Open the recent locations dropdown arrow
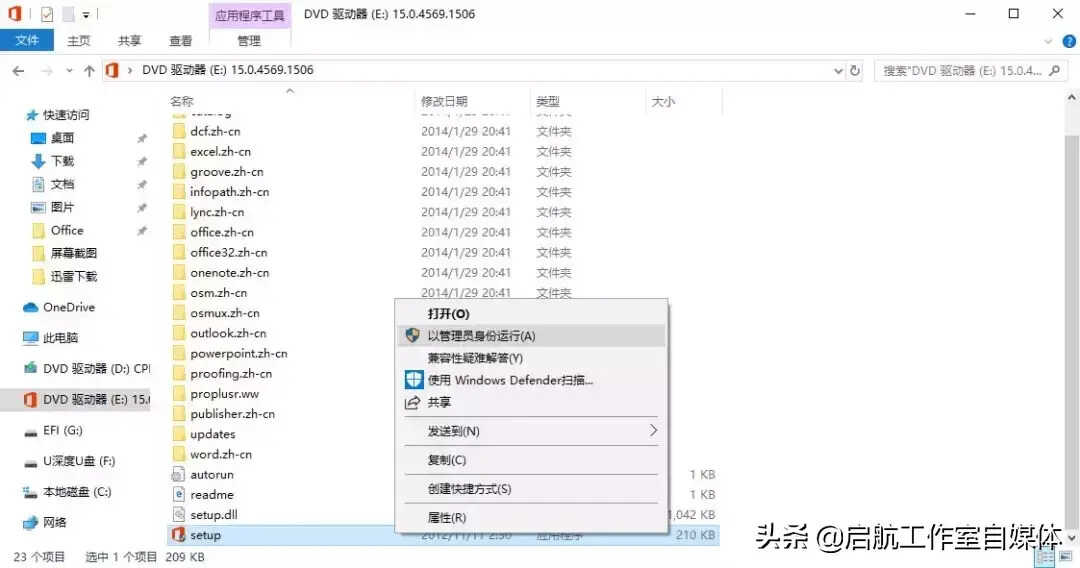Screen dimensions: 1080x568 tap(69, 71)
